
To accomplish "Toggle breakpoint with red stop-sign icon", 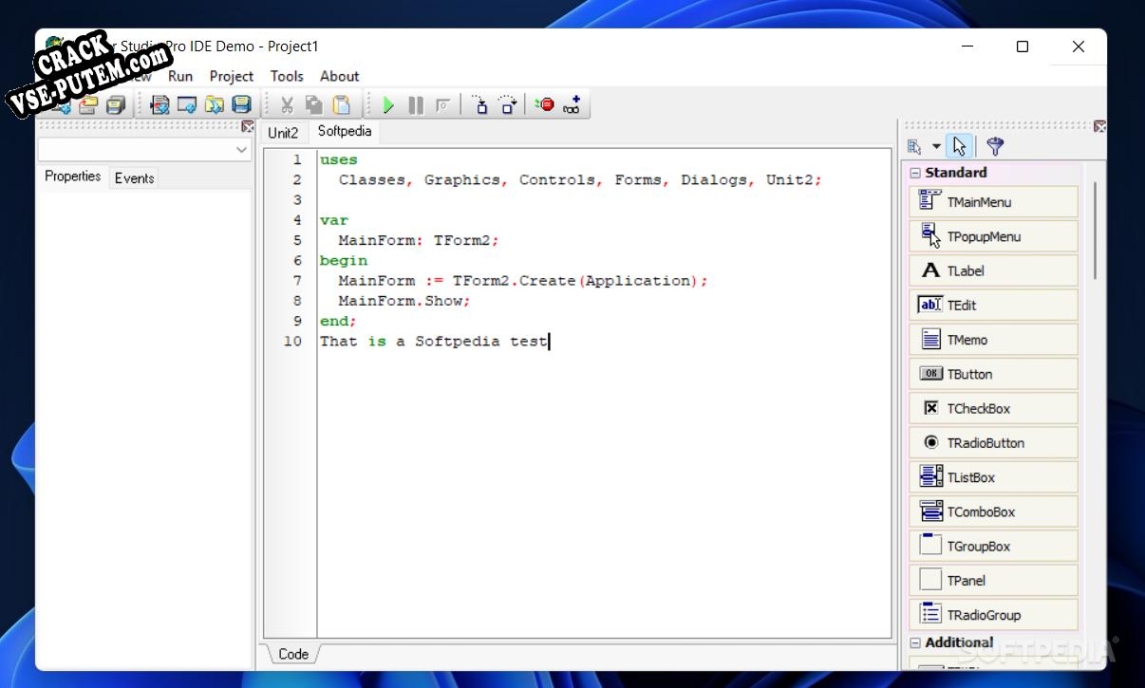I will tap(544, 105).
